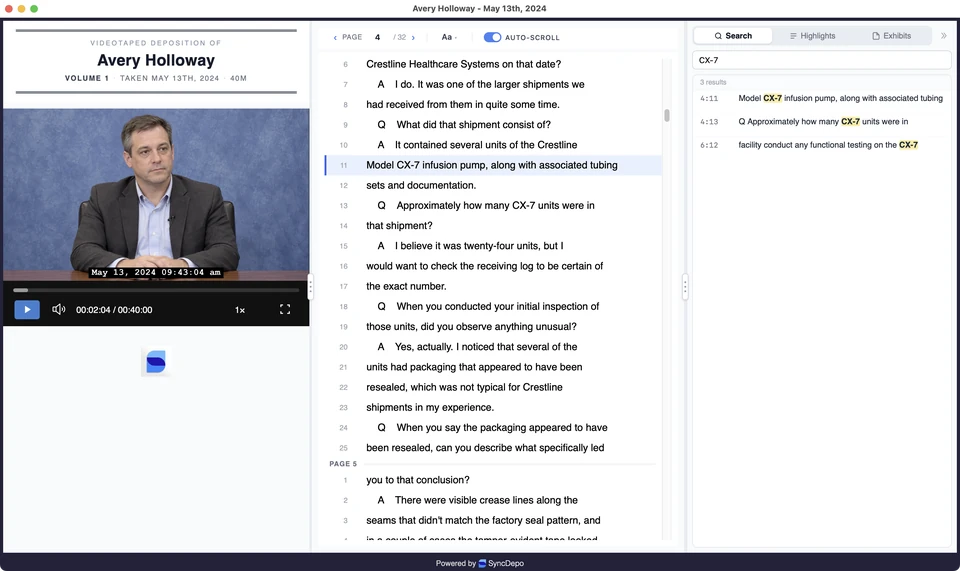Switch to the Exhibits tab
This screenshot has height=571, width=960.
pos(891,36)
